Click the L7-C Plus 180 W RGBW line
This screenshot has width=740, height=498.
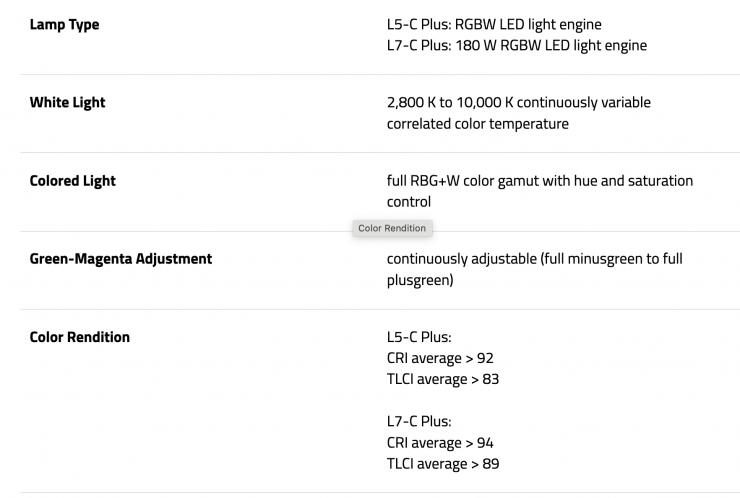click(516, 45)
